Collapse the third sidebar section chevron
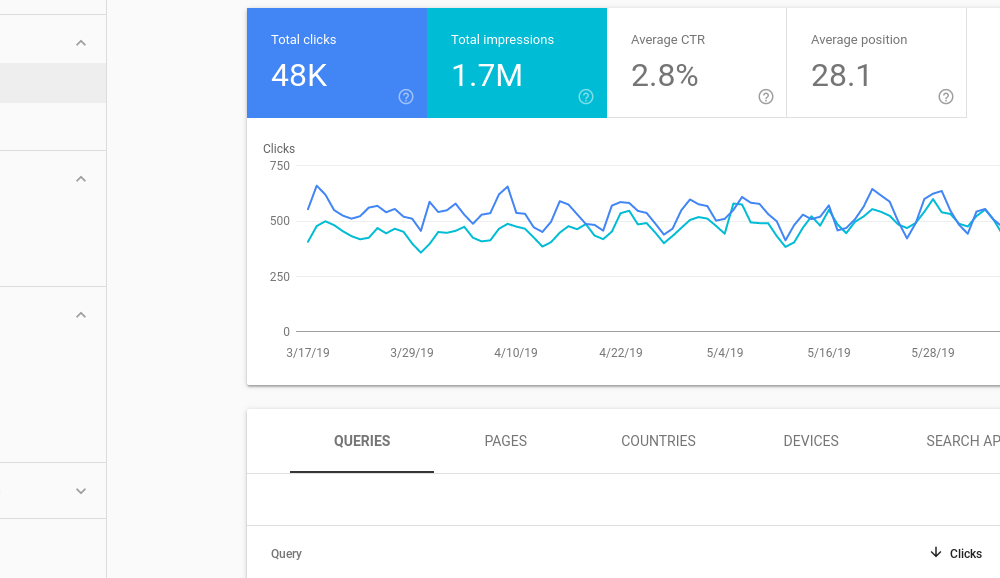This screenshot has height=578, width=1000. (81, 315)
